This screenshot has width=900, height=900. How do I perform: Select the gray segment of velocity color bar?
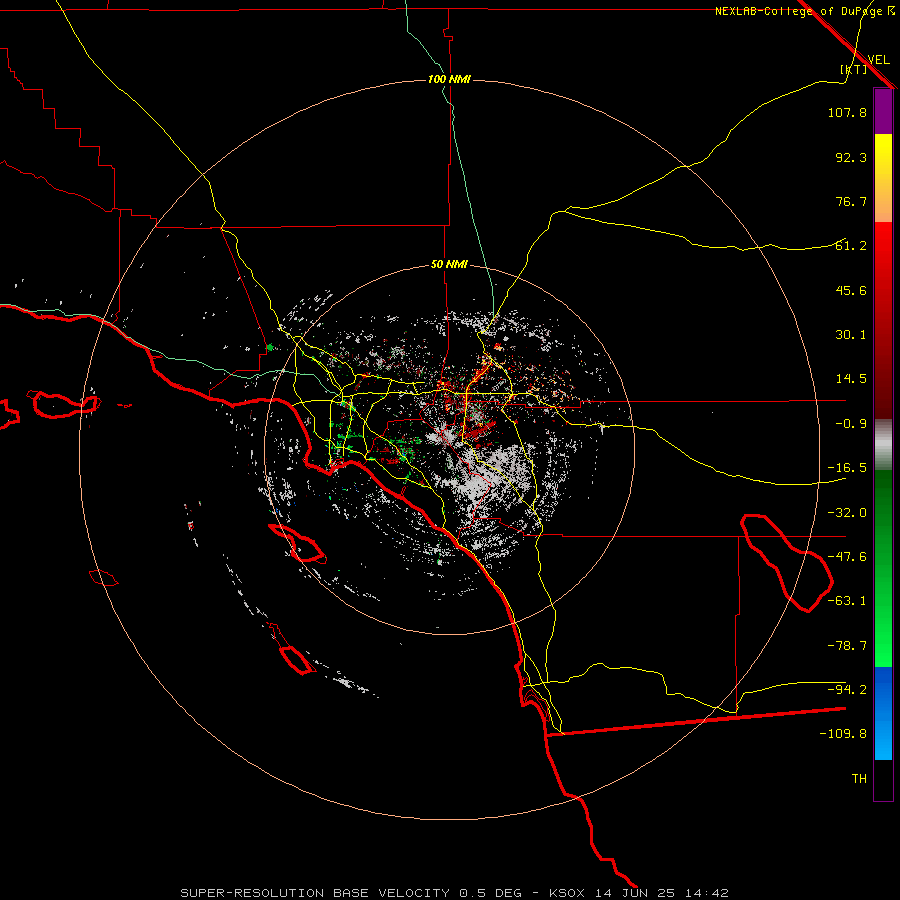pyautogui.click(x=883, y=445)
